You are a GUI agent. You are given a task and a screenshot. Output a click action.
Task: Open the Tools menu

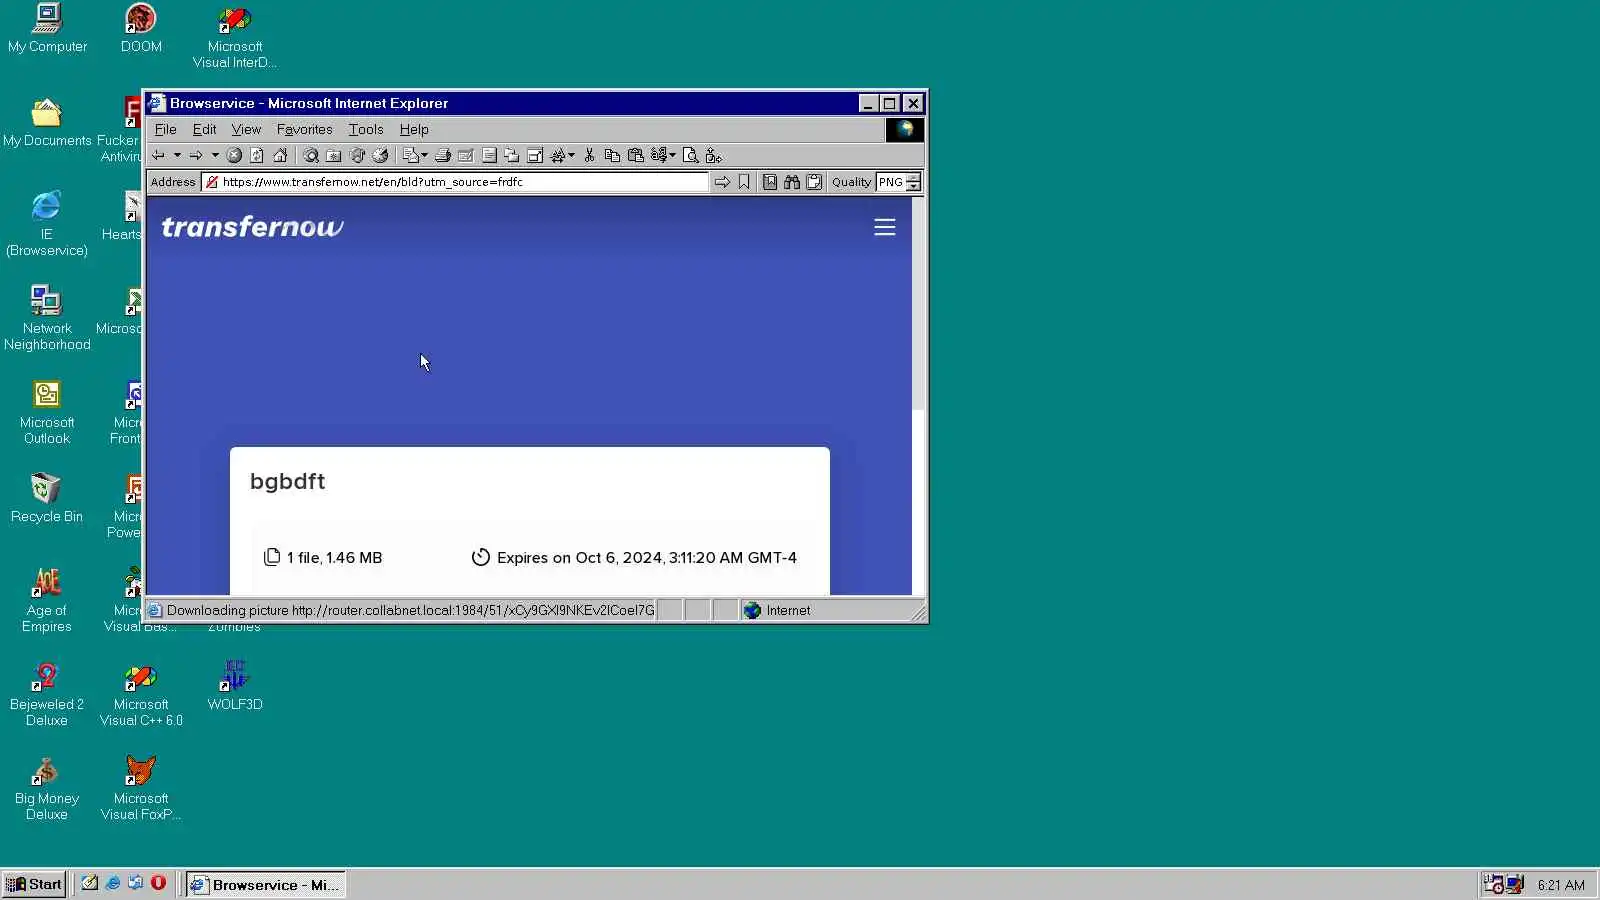(x=366, y=129)
